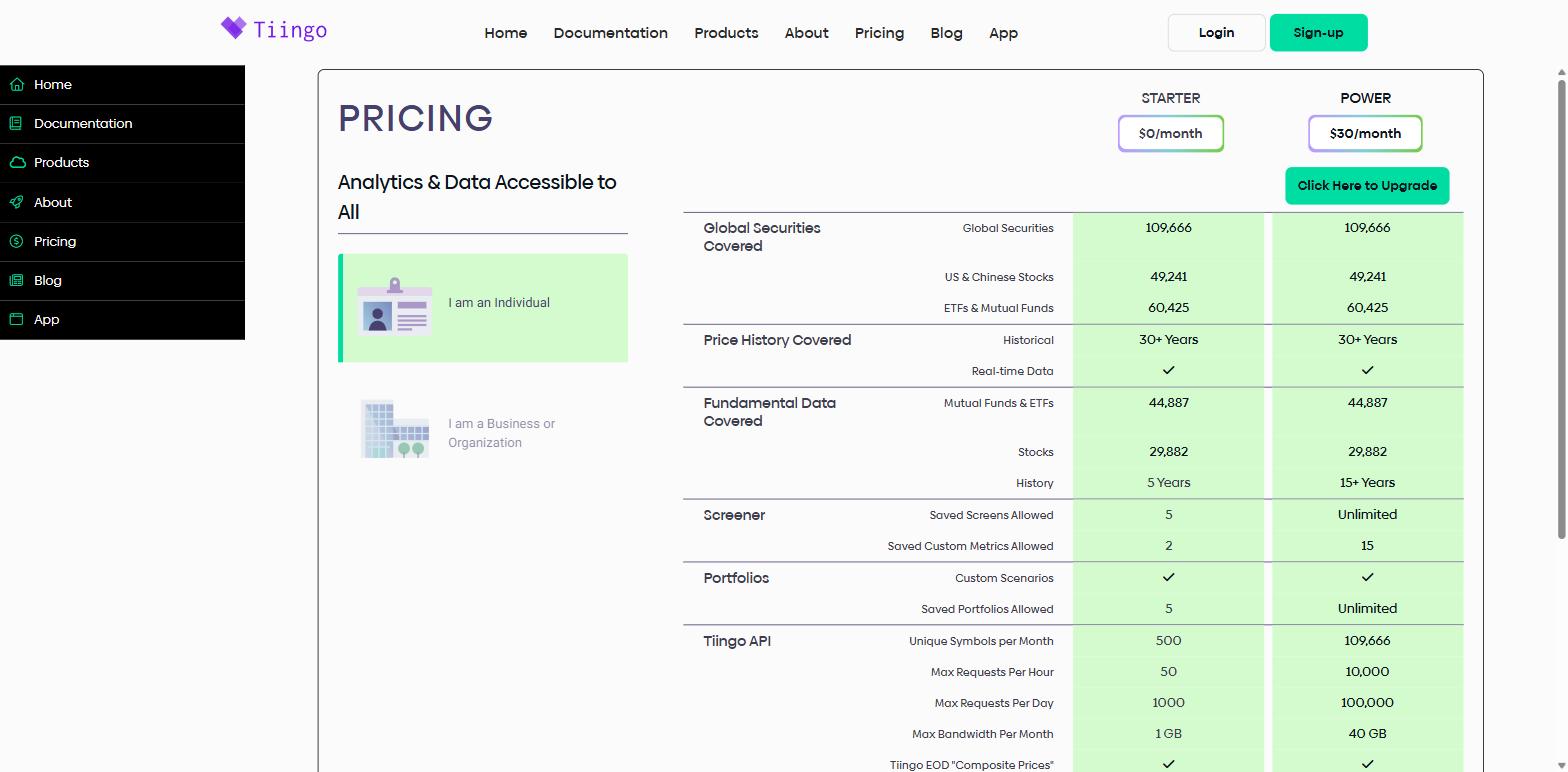Click the Power 100,000 requests per day value

click(x=1367, y=703)
